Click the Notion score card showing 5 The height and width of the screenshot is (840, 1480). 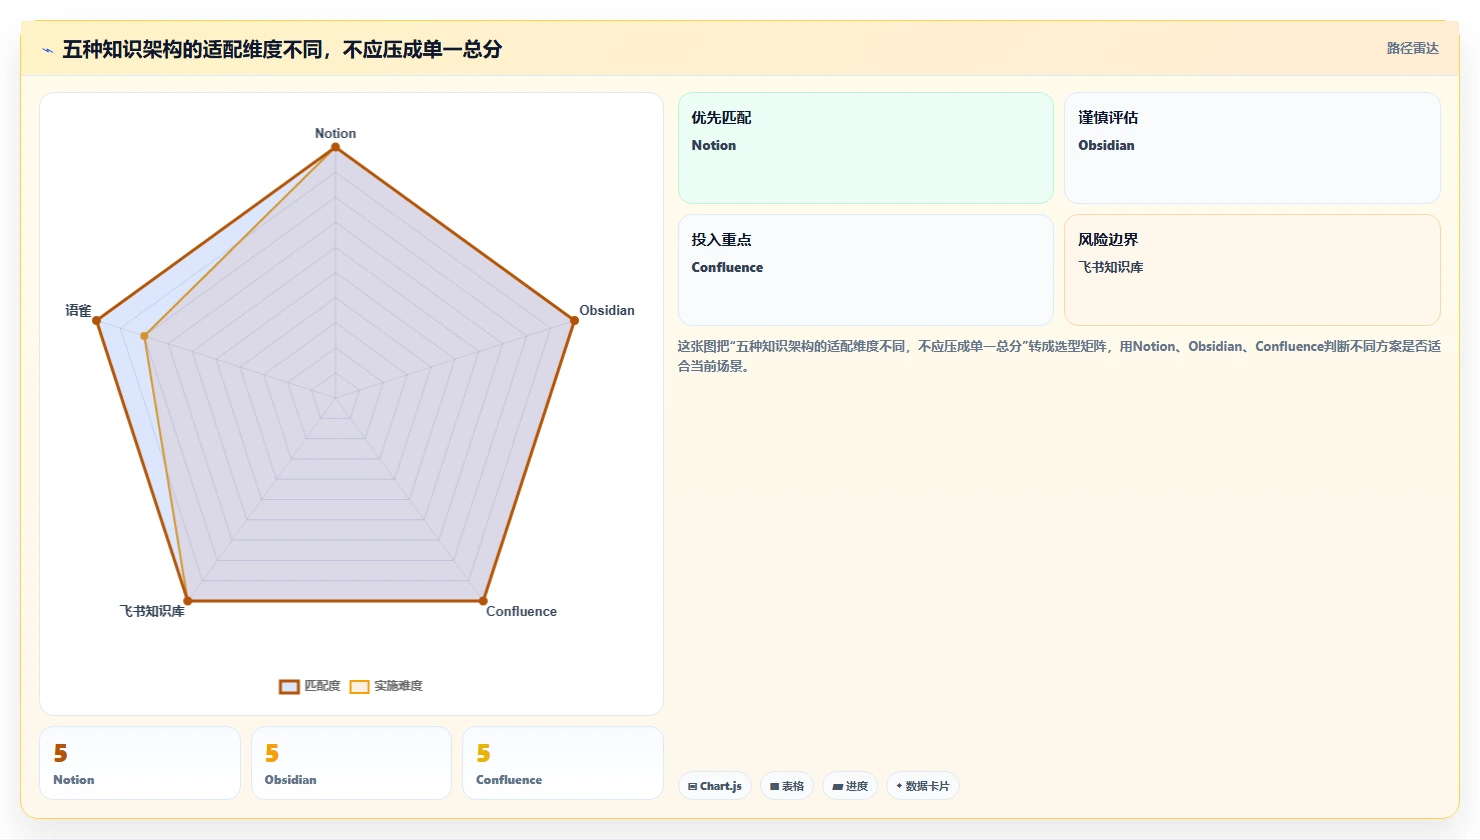140,763
